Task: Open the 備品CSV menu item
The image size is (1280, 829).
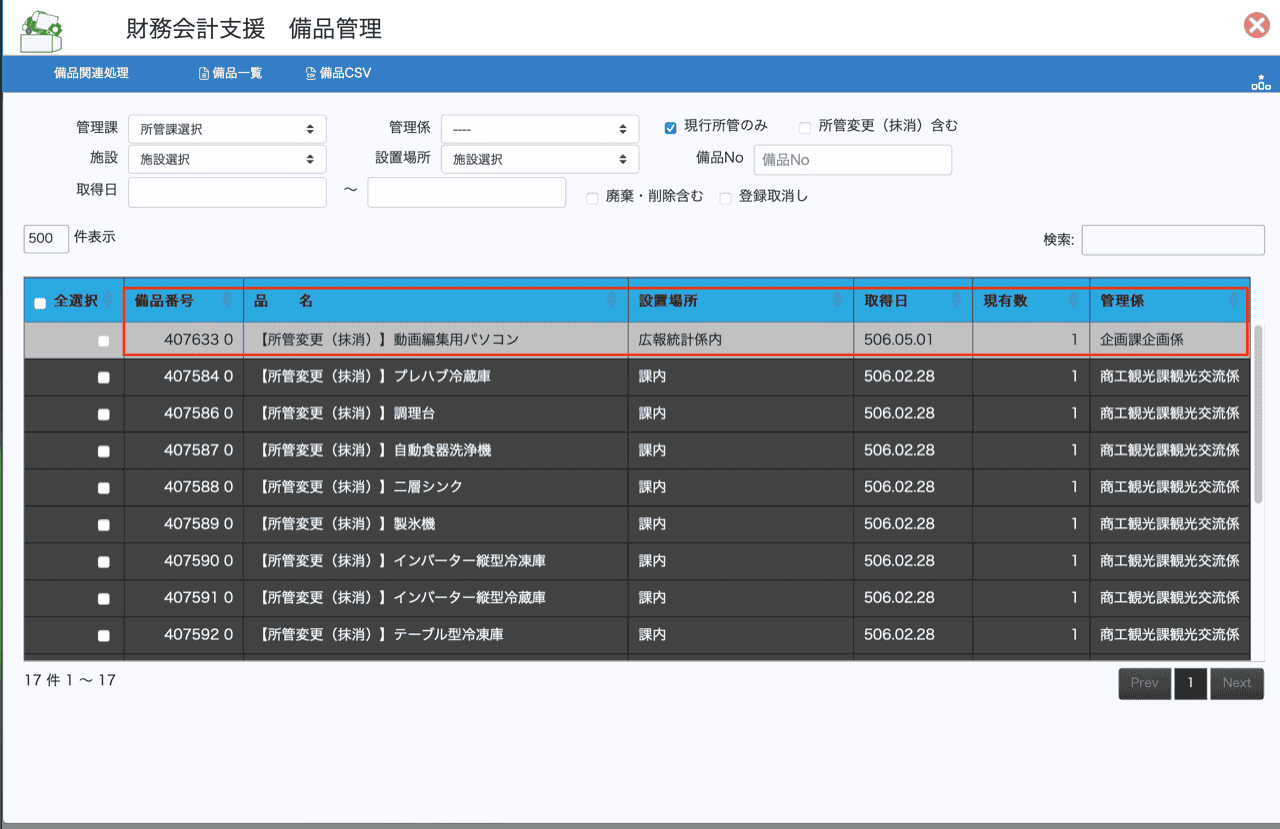Action: pos(338,73)
